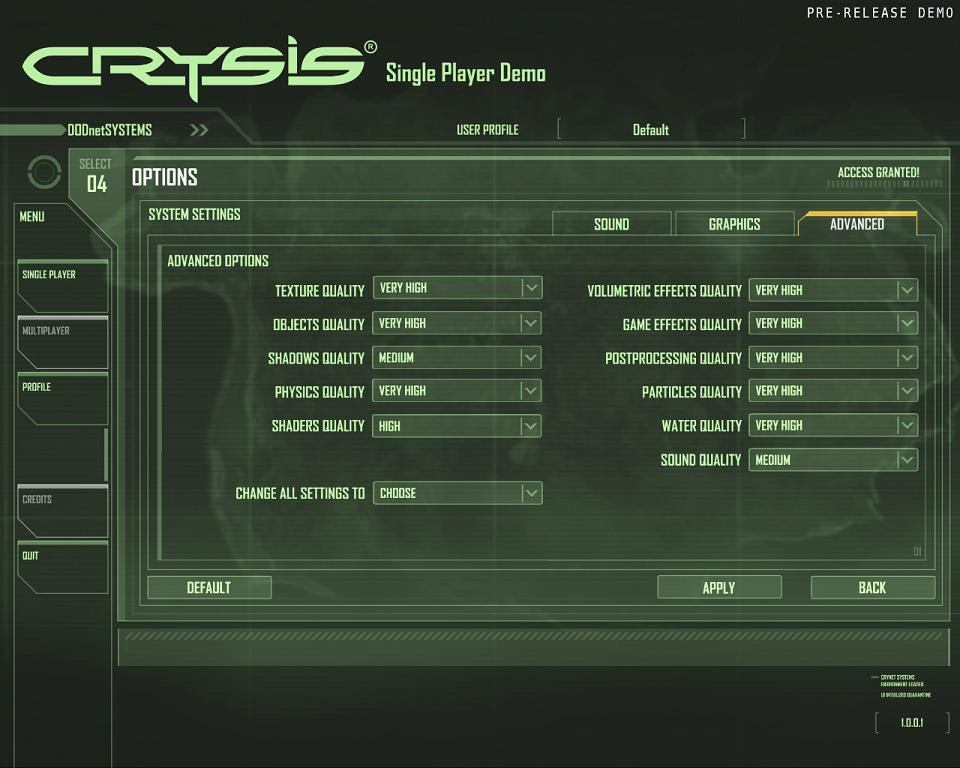This screenshot has width=960, height=768.
Task: Click the Advanced Options heading
Action: (218, 261)
